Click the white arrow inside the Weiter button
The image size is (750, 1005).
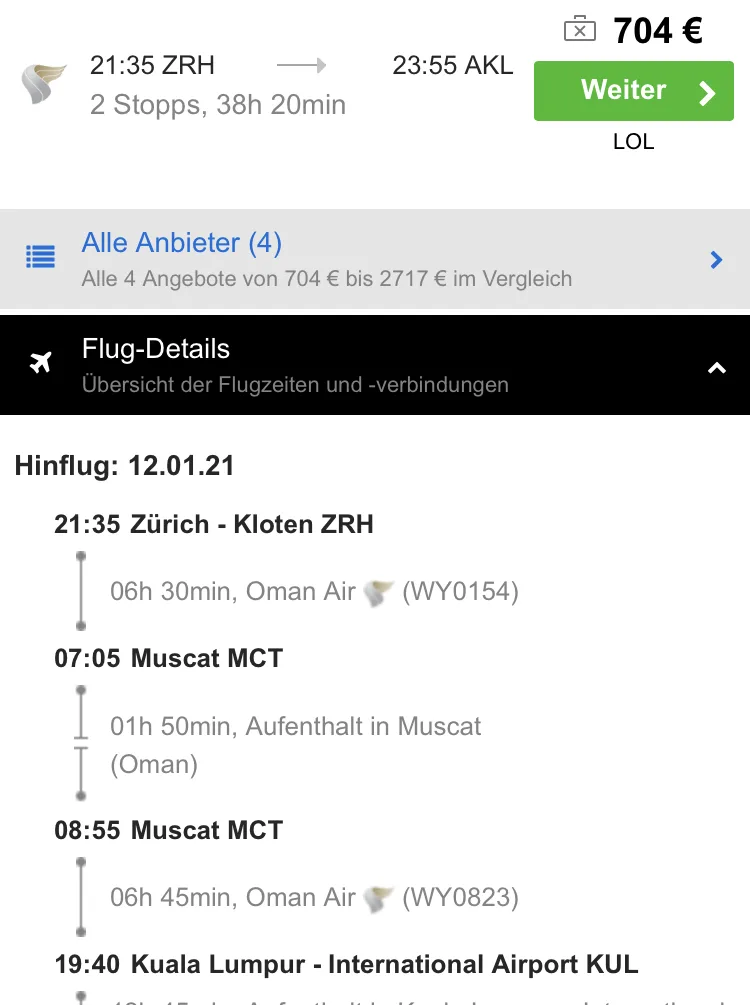[707, 93]
